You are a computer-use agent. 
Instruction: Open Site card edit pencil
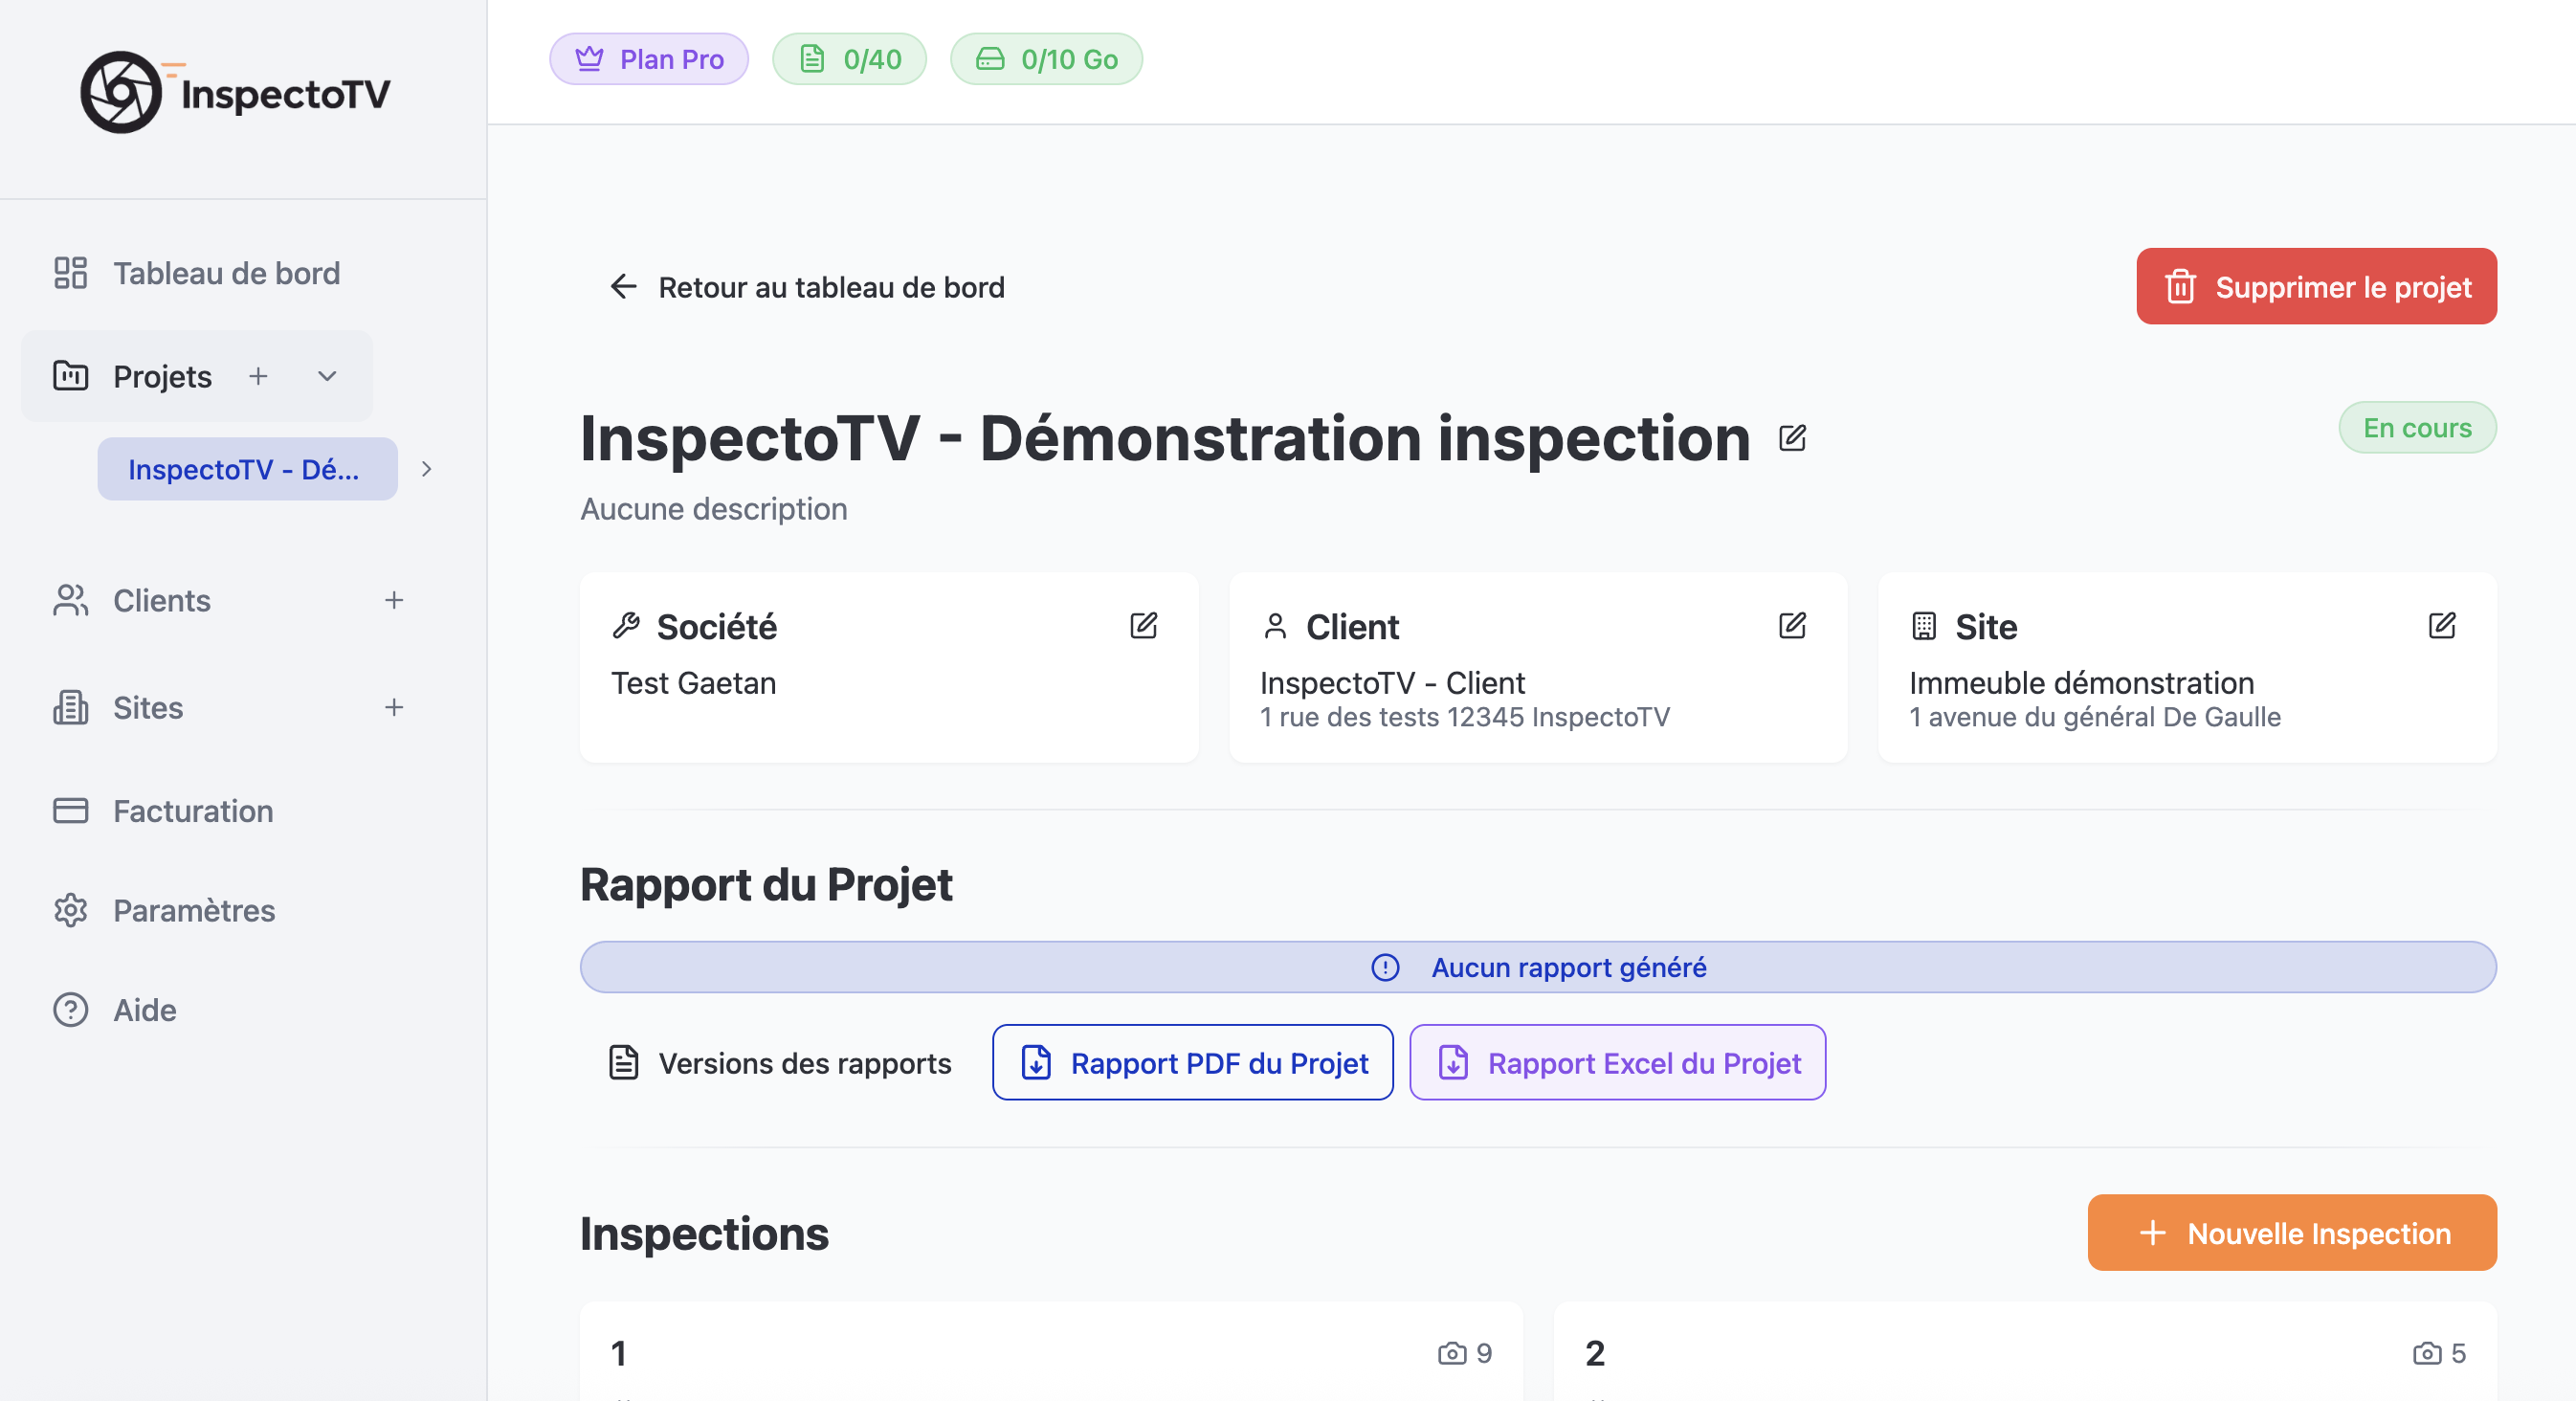pyautogui.click(x=2441, y=626)
